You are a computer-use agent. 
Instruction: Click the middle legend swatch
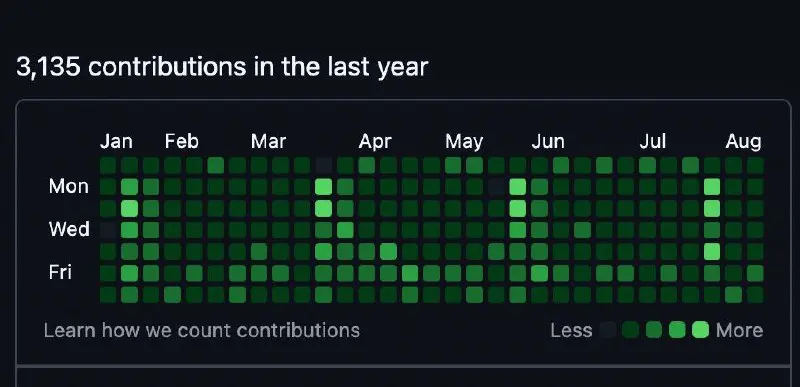click(x=654, y=330)
